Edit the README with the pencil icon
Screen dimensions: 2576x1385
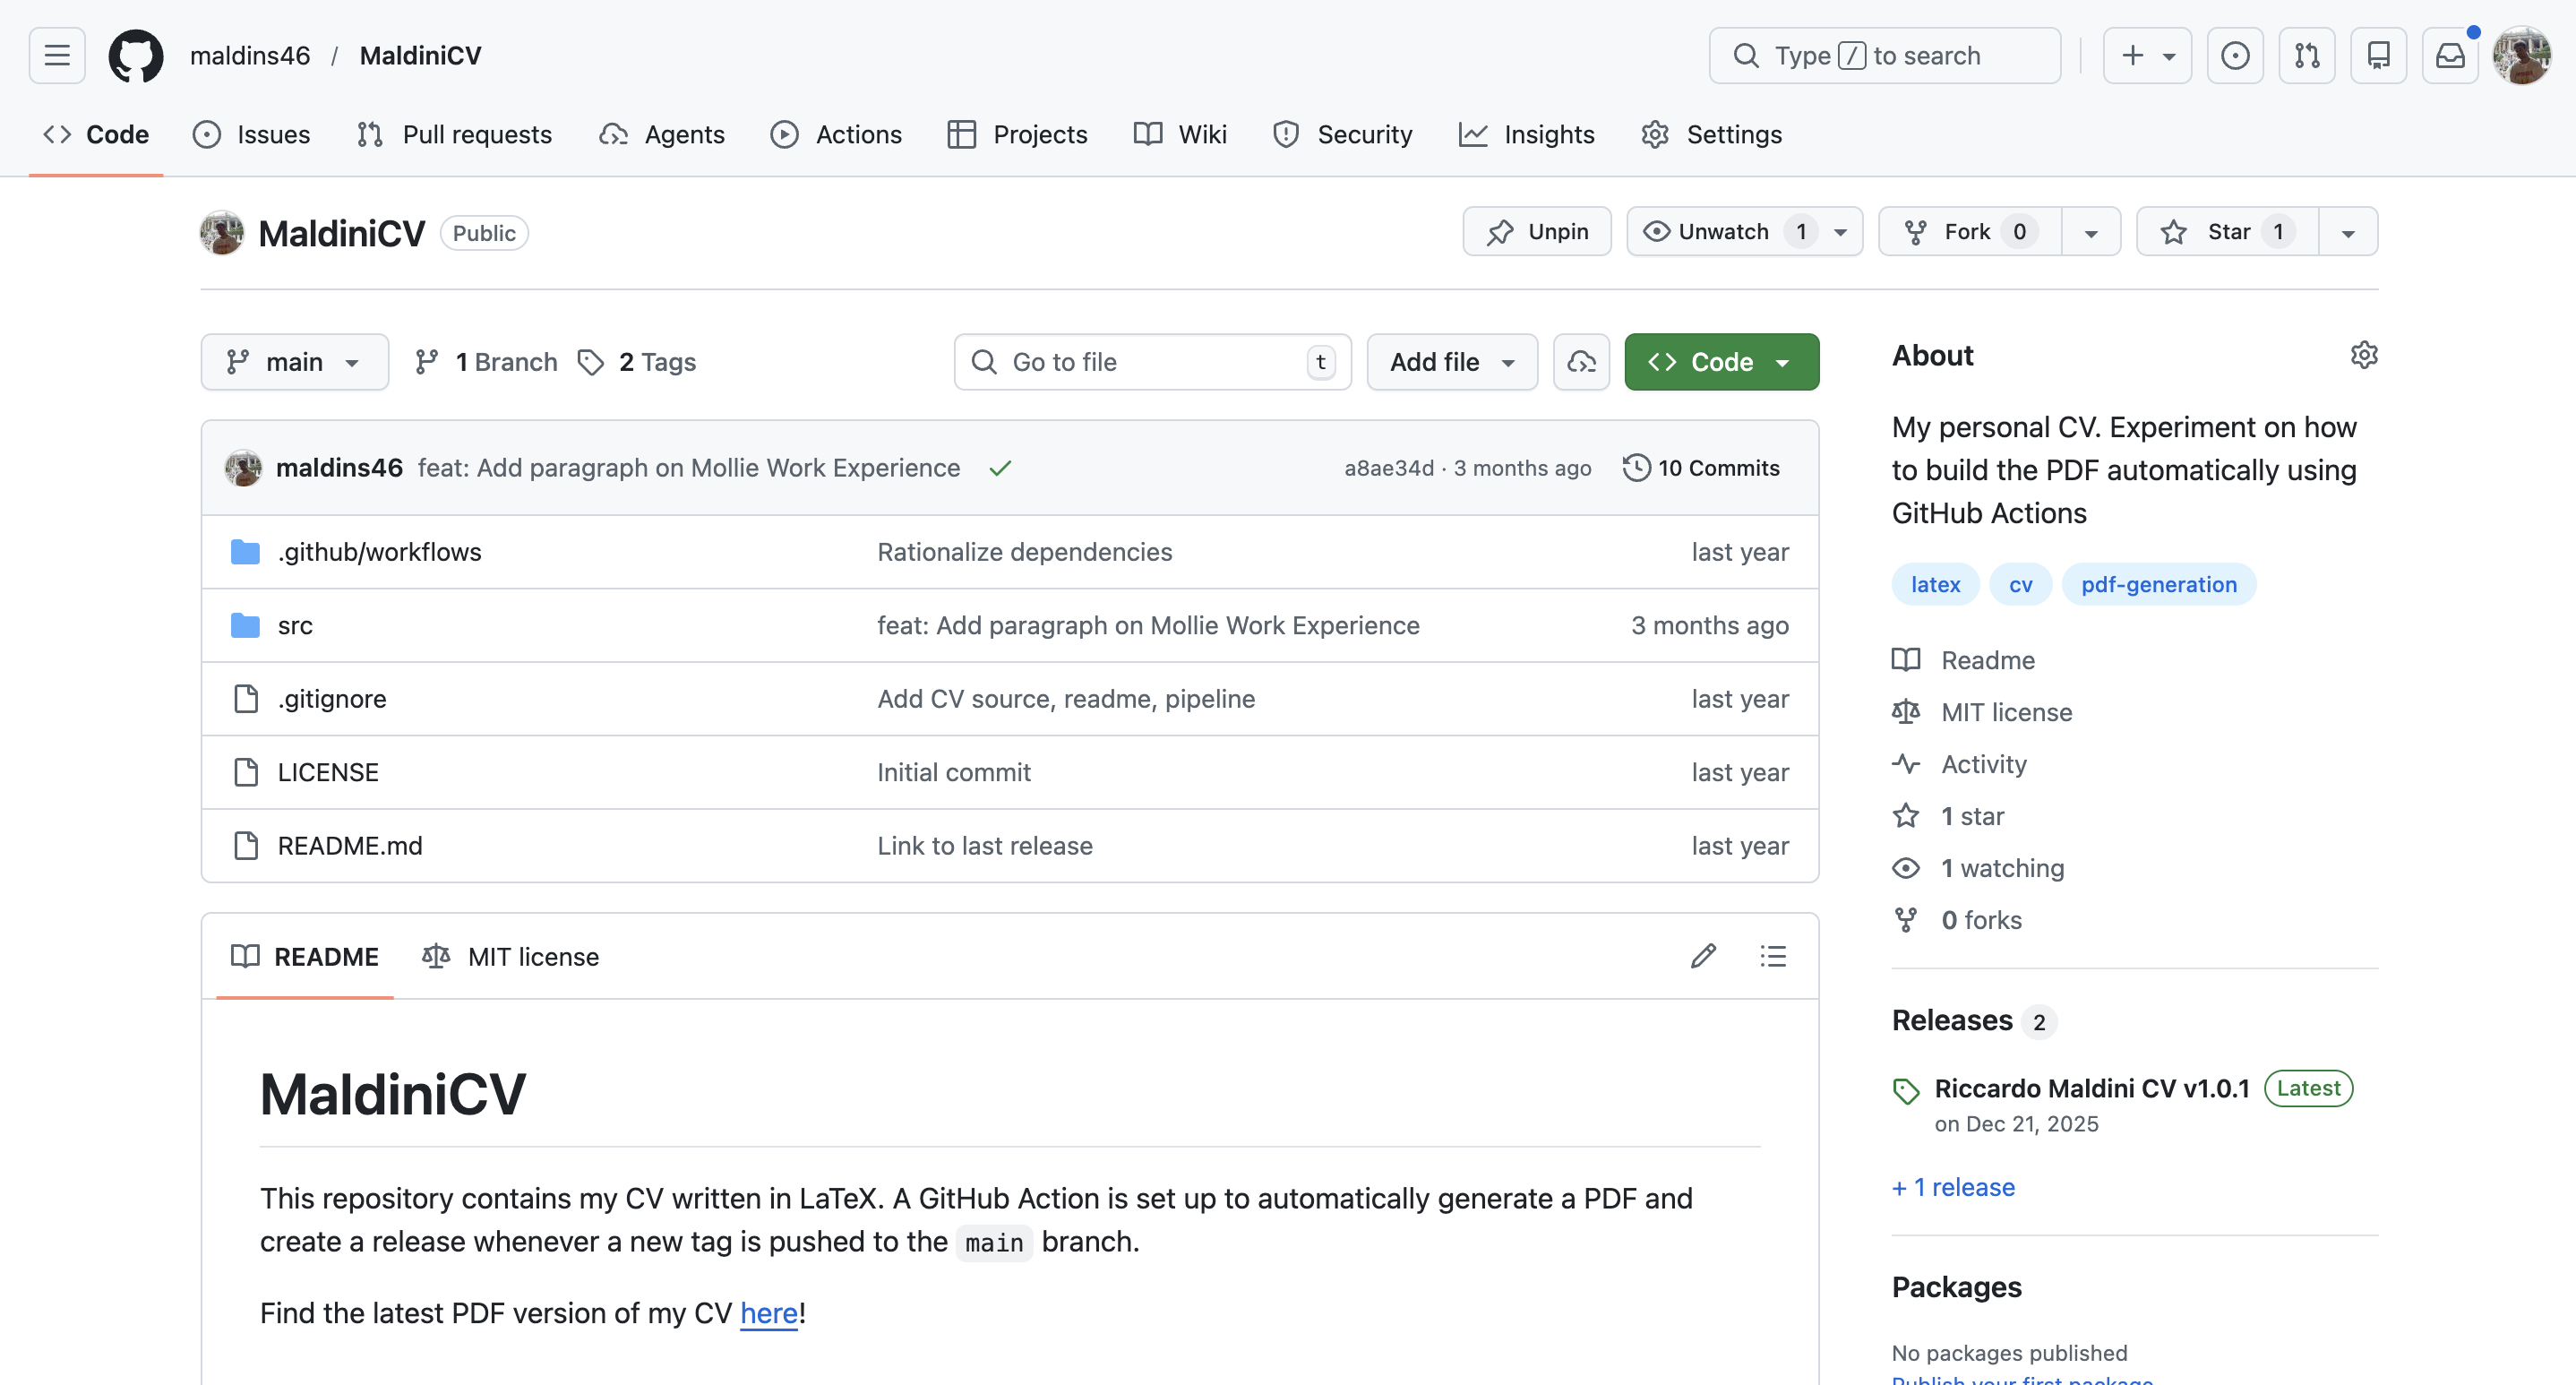(1702, 956)
